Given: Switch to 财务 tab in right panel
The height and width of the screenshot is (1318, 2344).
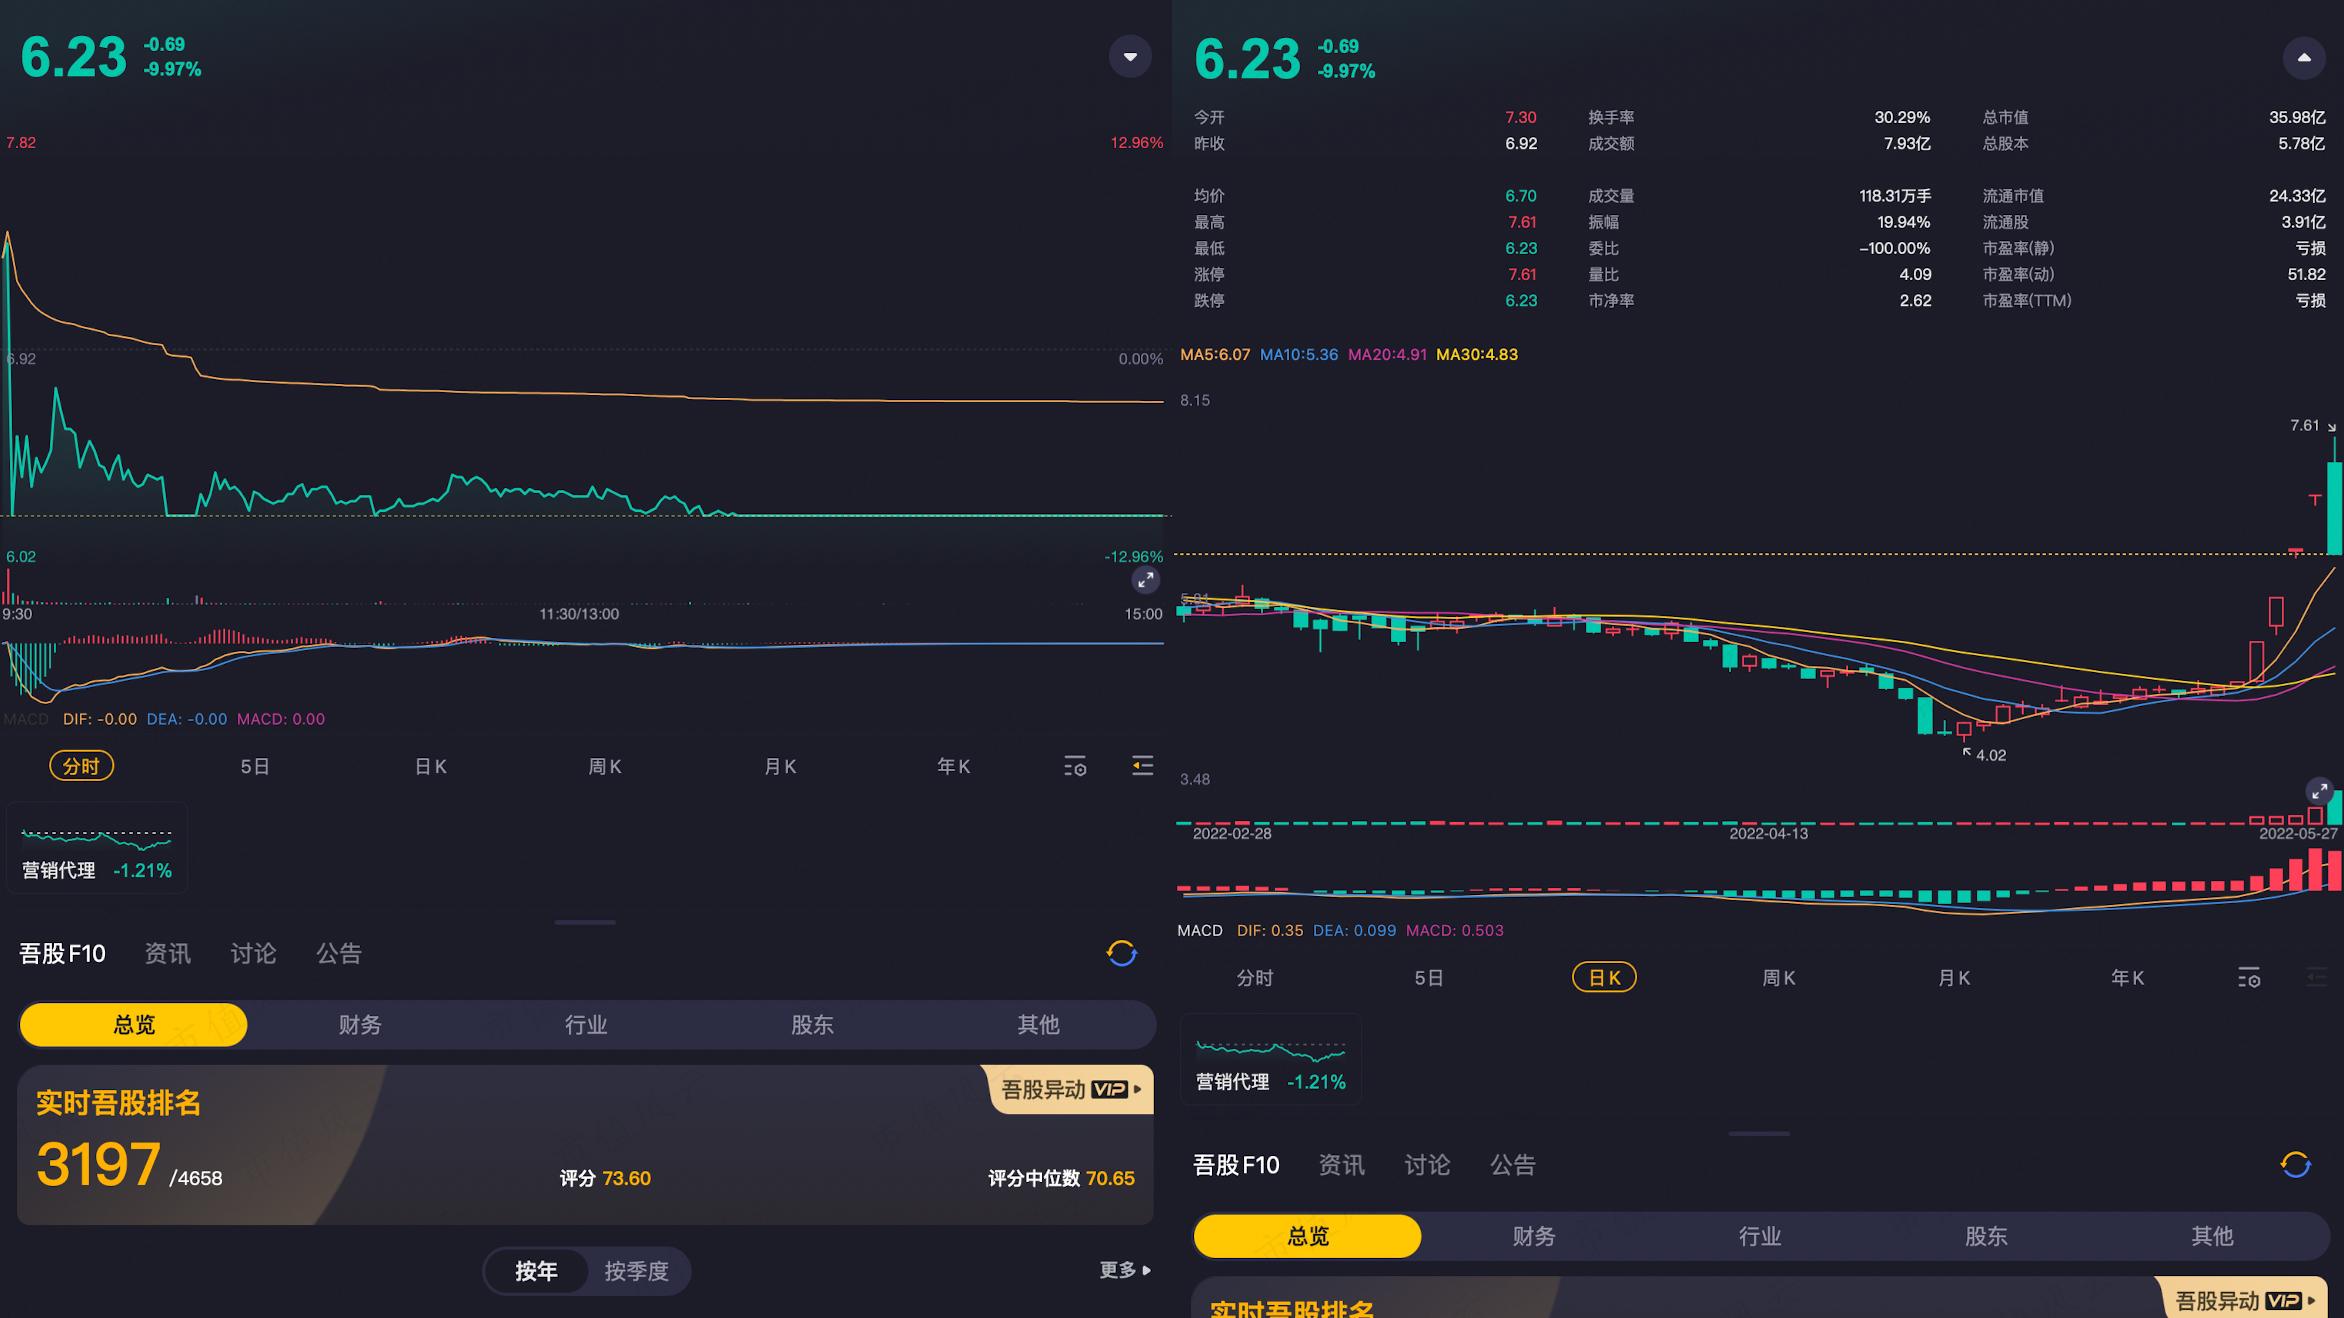Looking at the screenshot, I should click(x=1534, y=1236).
